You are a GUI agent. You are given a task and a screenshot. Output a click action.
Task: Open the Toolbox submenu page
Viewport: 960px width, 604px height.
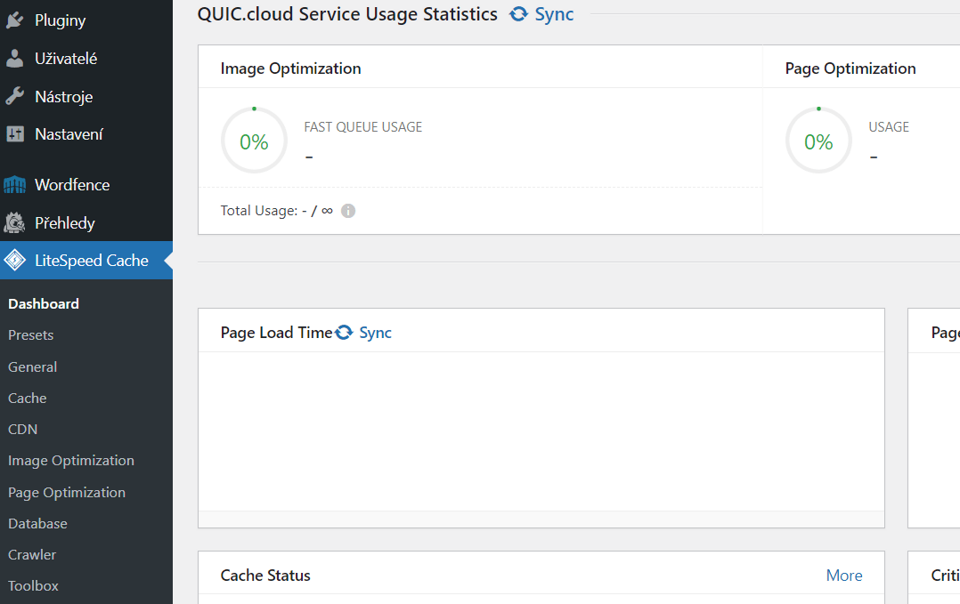click(33, 586)
